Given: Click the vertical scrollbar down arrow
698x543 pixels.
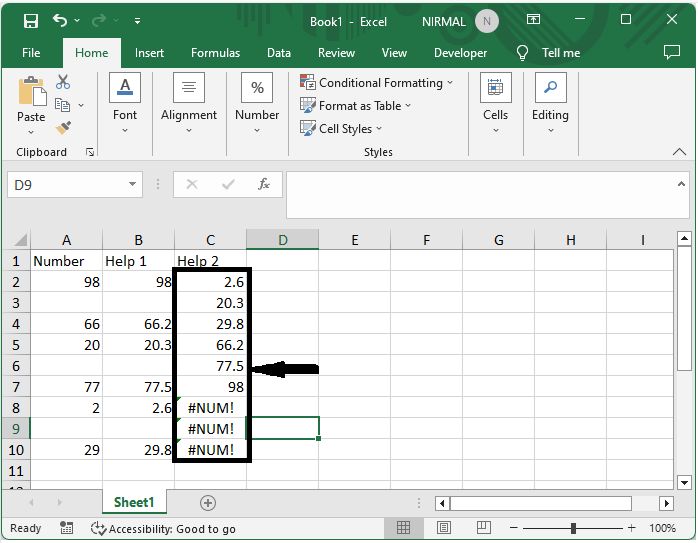Looking at the screenshot, I should click(684, 482).
